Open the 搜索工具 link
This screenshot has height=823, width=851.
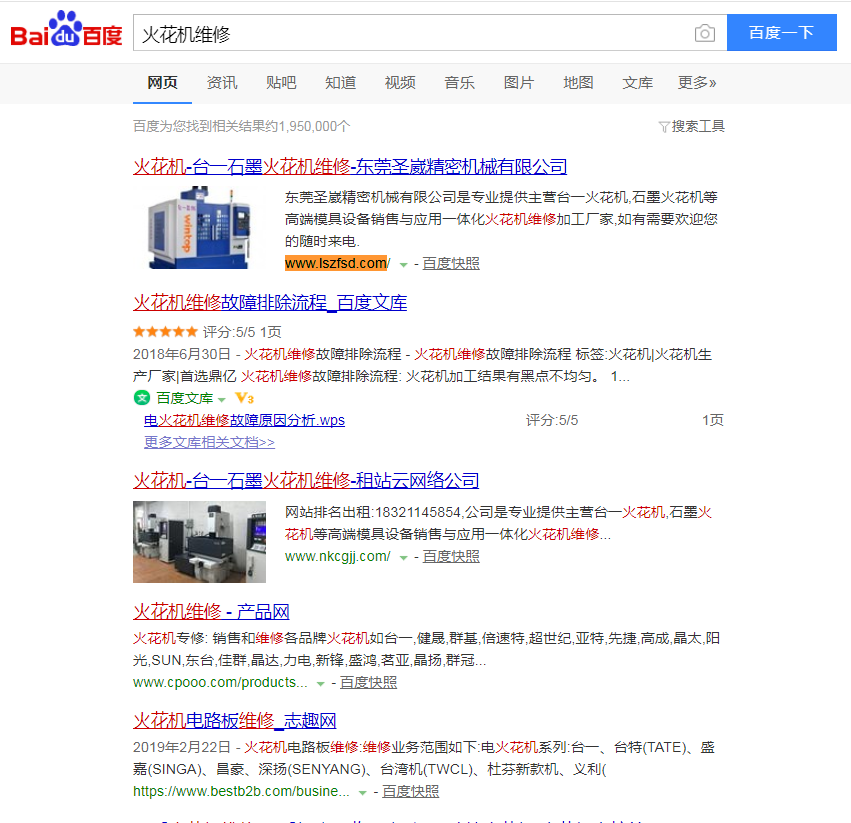(698, 126)
